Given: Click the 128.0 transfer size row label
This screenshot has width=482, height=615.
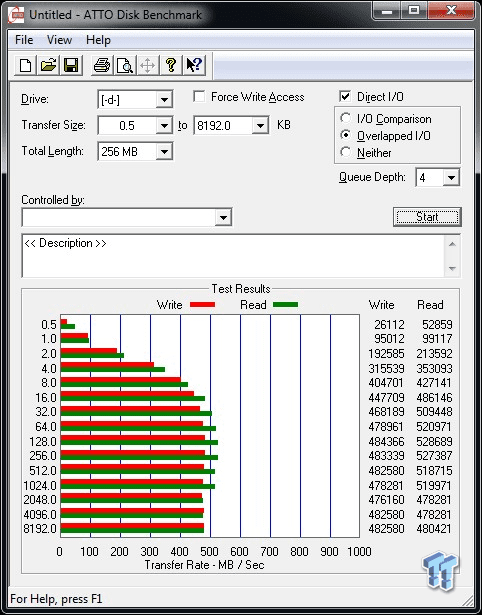Looking at the screenshot, I should coord(43,442).
